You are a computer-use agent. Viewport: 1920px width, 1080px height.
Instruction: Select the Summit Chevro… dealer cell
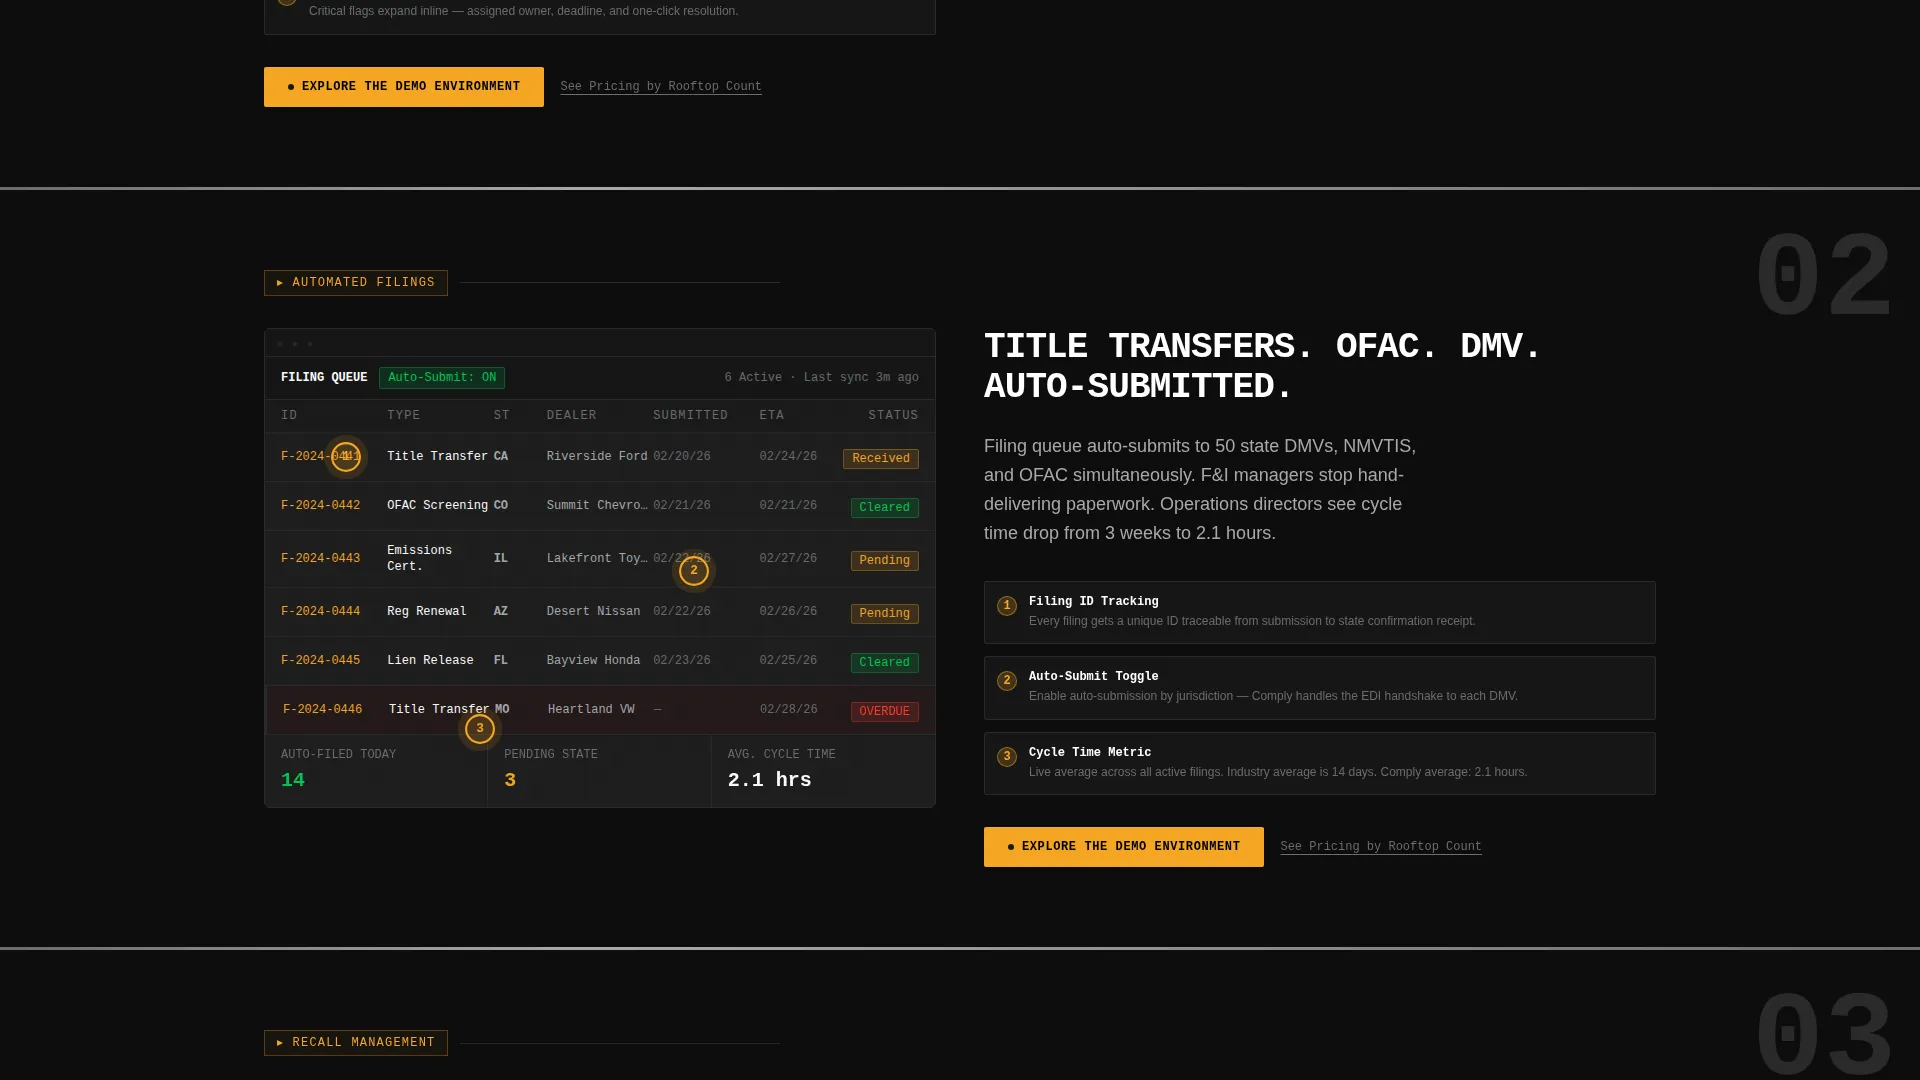pos(597,506)
